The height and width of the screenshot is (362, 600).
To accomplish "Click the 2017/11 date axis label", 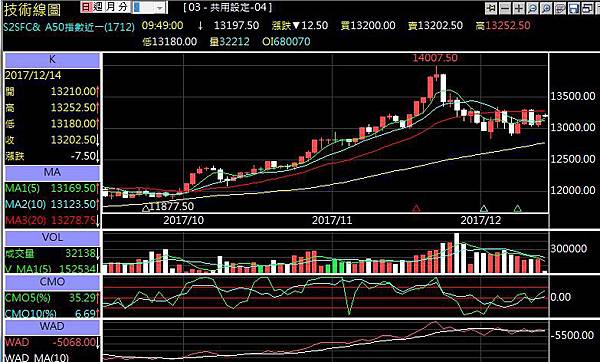I will [x=332, y=220].
